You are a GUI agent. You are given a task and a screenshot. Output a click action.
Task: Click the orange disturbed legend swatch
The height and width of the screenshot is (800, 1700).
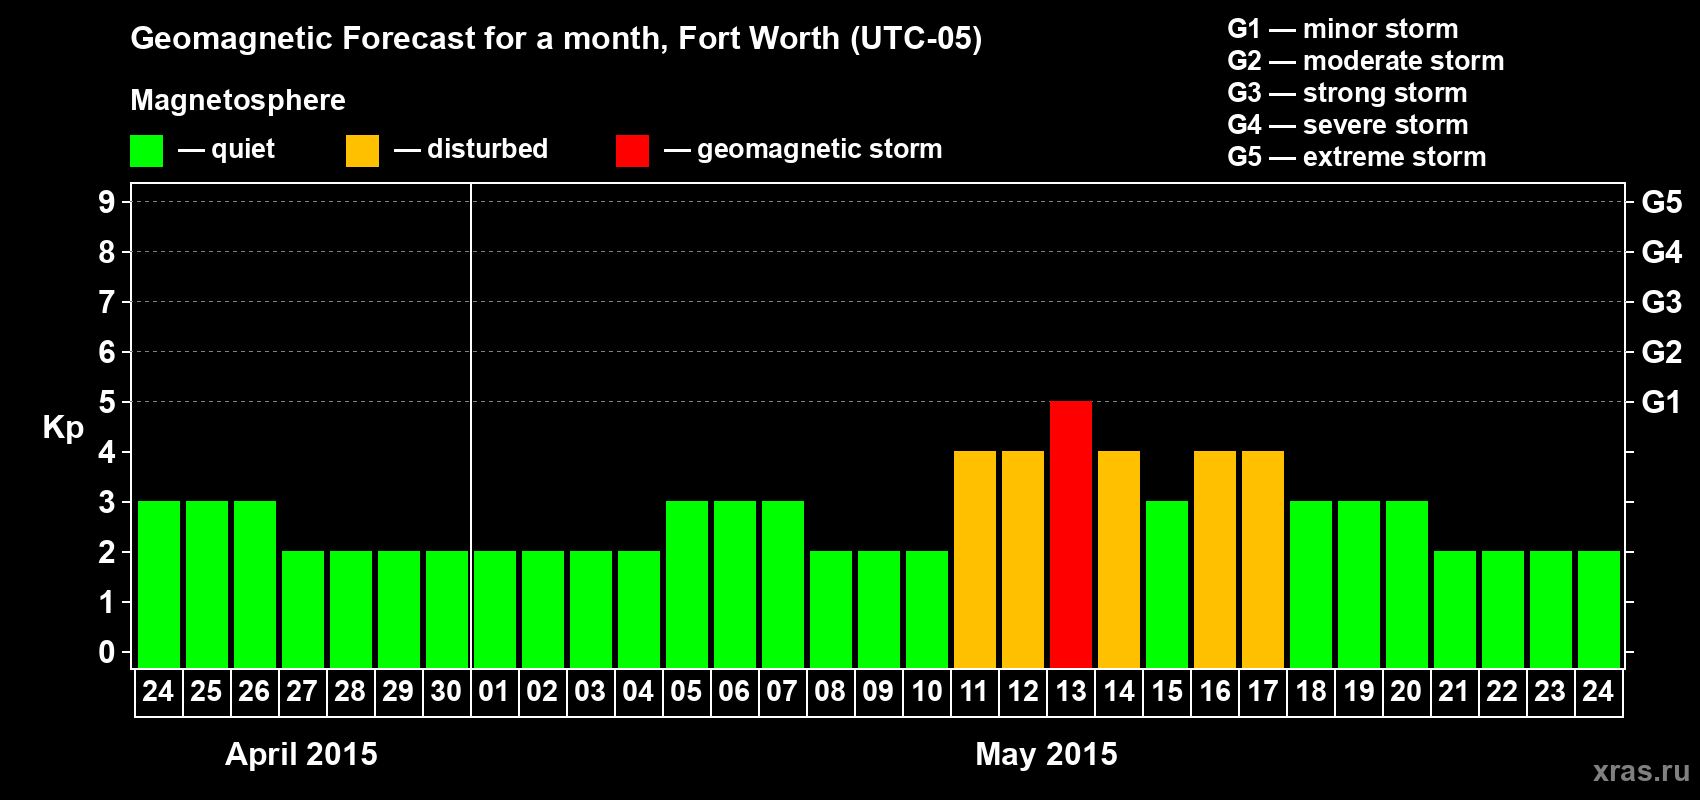363,151
